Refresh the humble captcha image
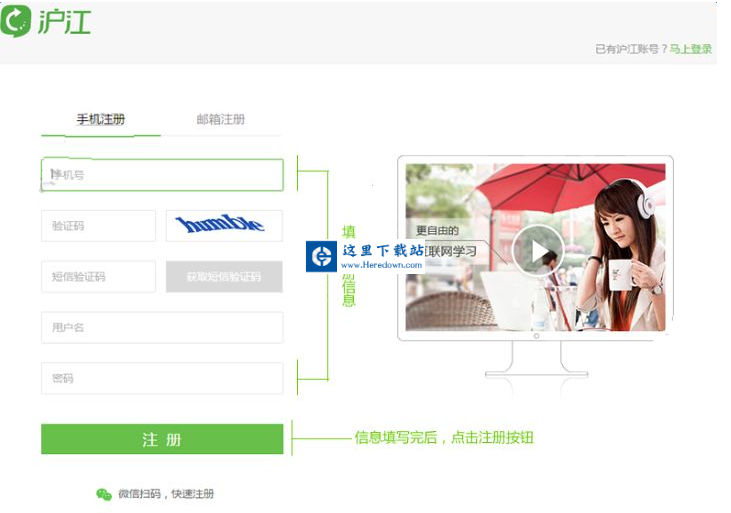The width and height of the screenshot is (731, 513). point(224,226)
